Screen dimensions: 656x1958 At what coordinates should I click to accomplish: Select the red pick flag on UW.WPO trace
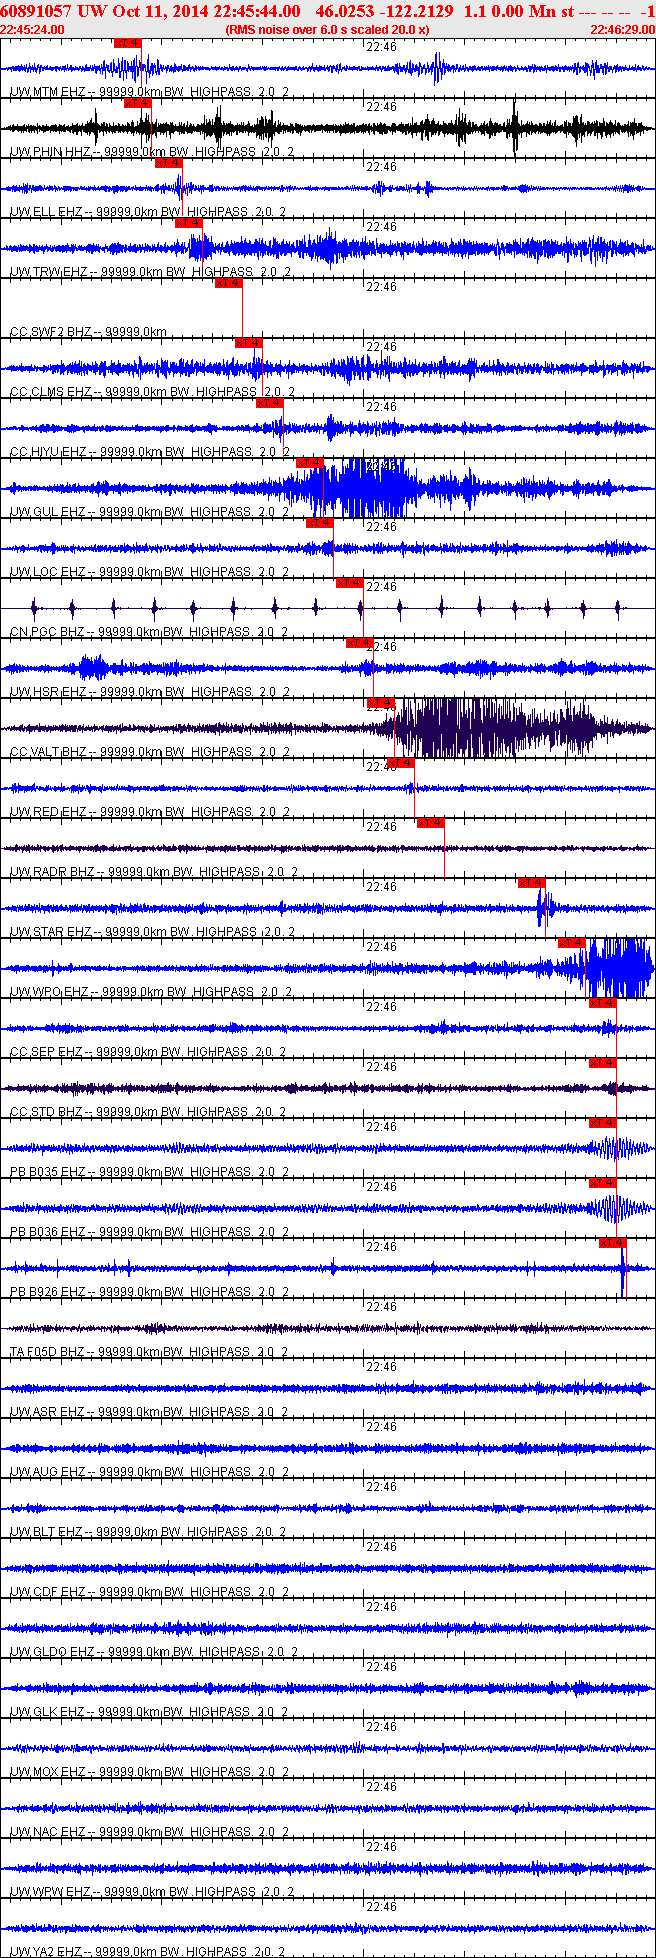click(x=572, y=943)
